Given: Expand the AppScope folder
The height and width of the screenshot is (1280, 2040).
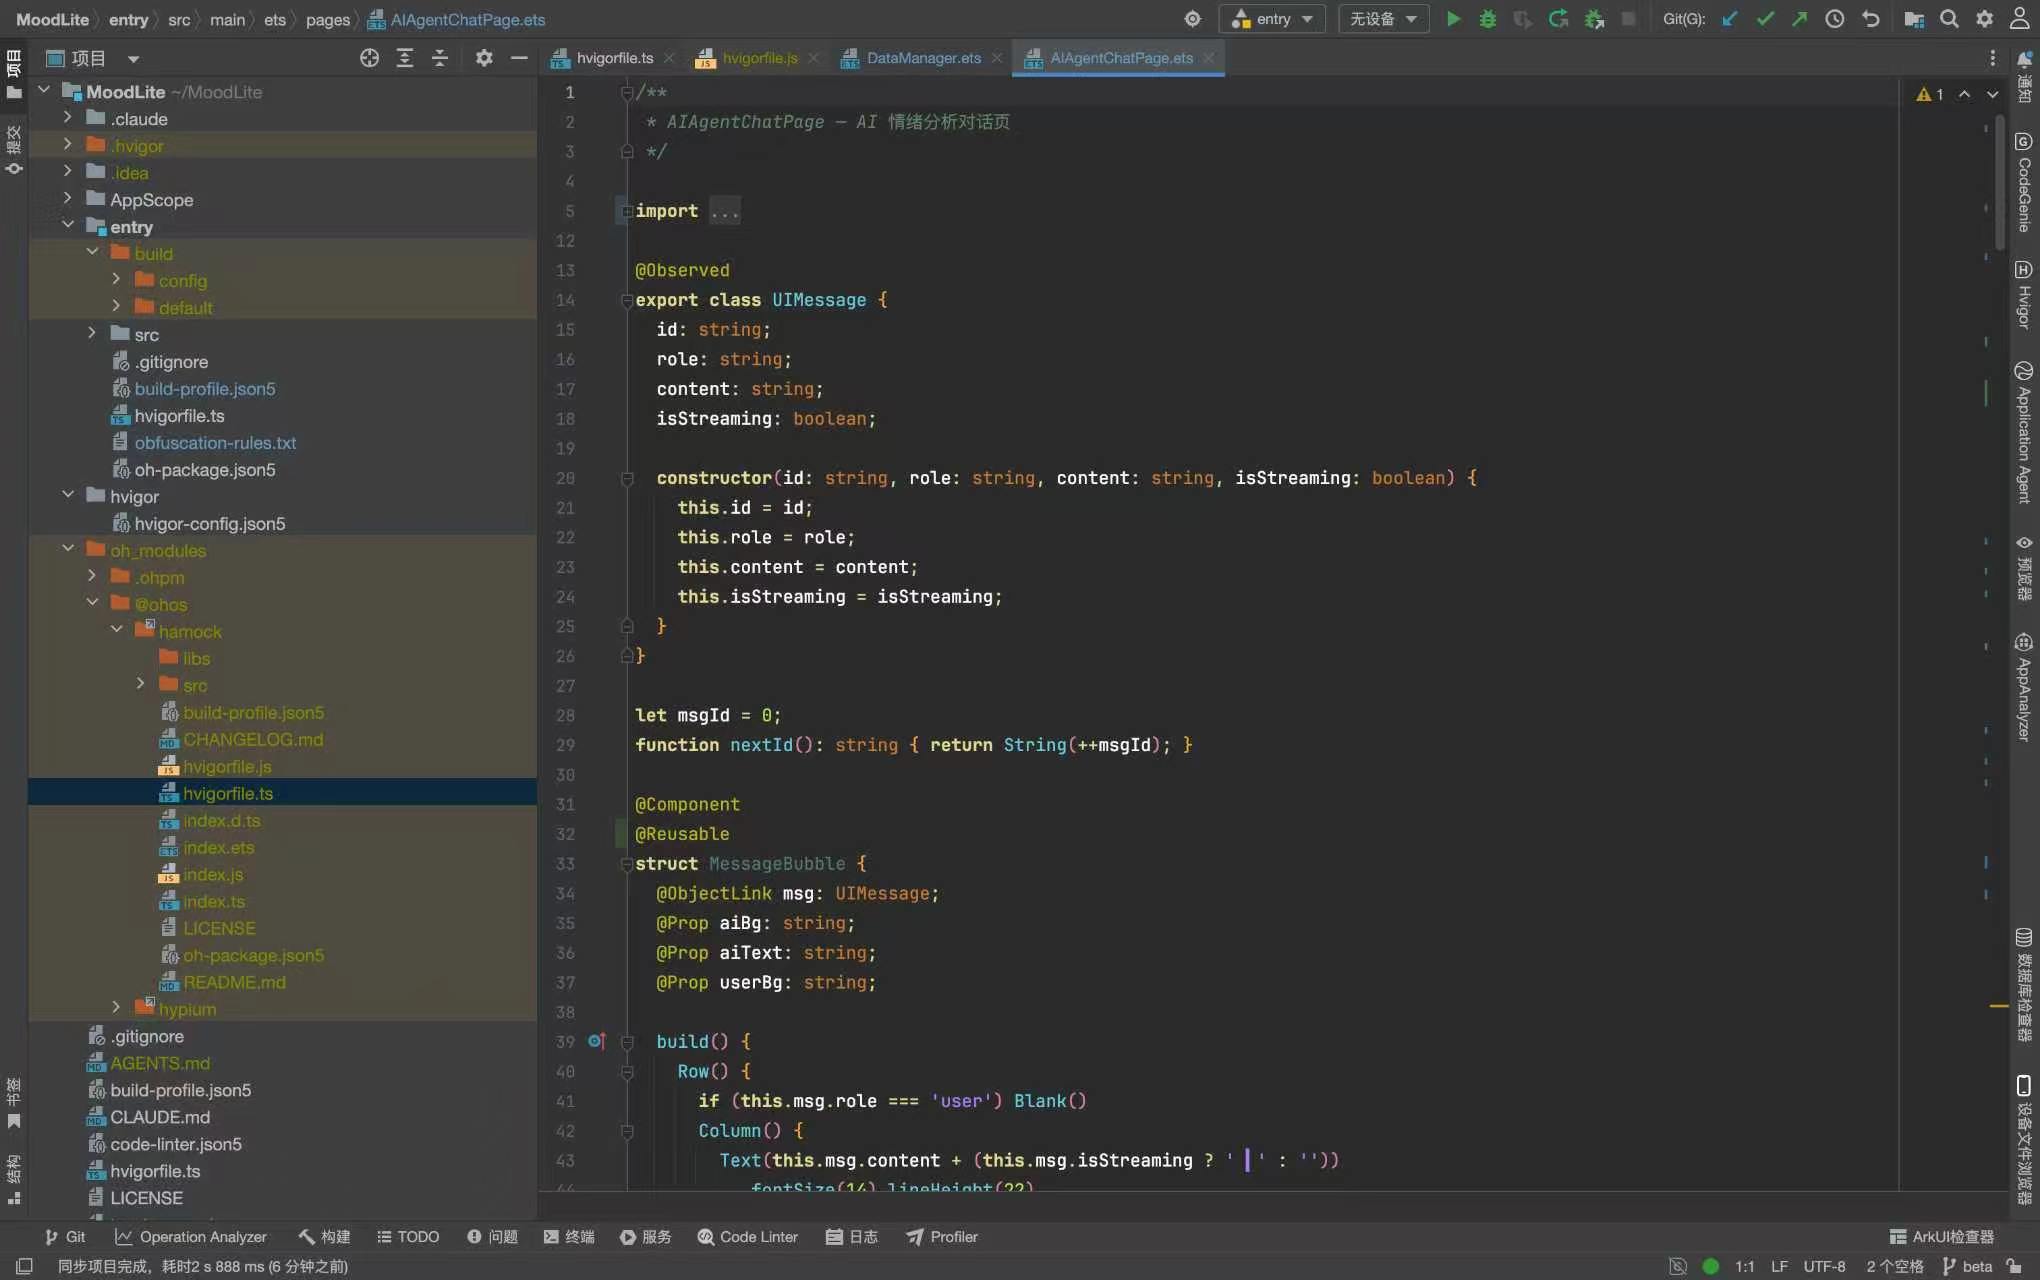Looking at the screenshot, I should (x=67, y=199).
